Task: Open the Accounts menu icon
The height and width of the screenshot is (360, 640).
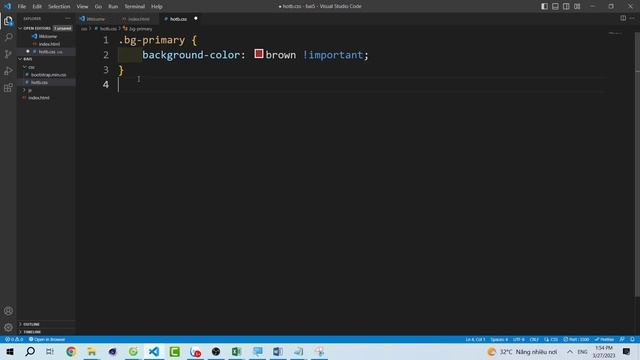Action: (8, 311)
